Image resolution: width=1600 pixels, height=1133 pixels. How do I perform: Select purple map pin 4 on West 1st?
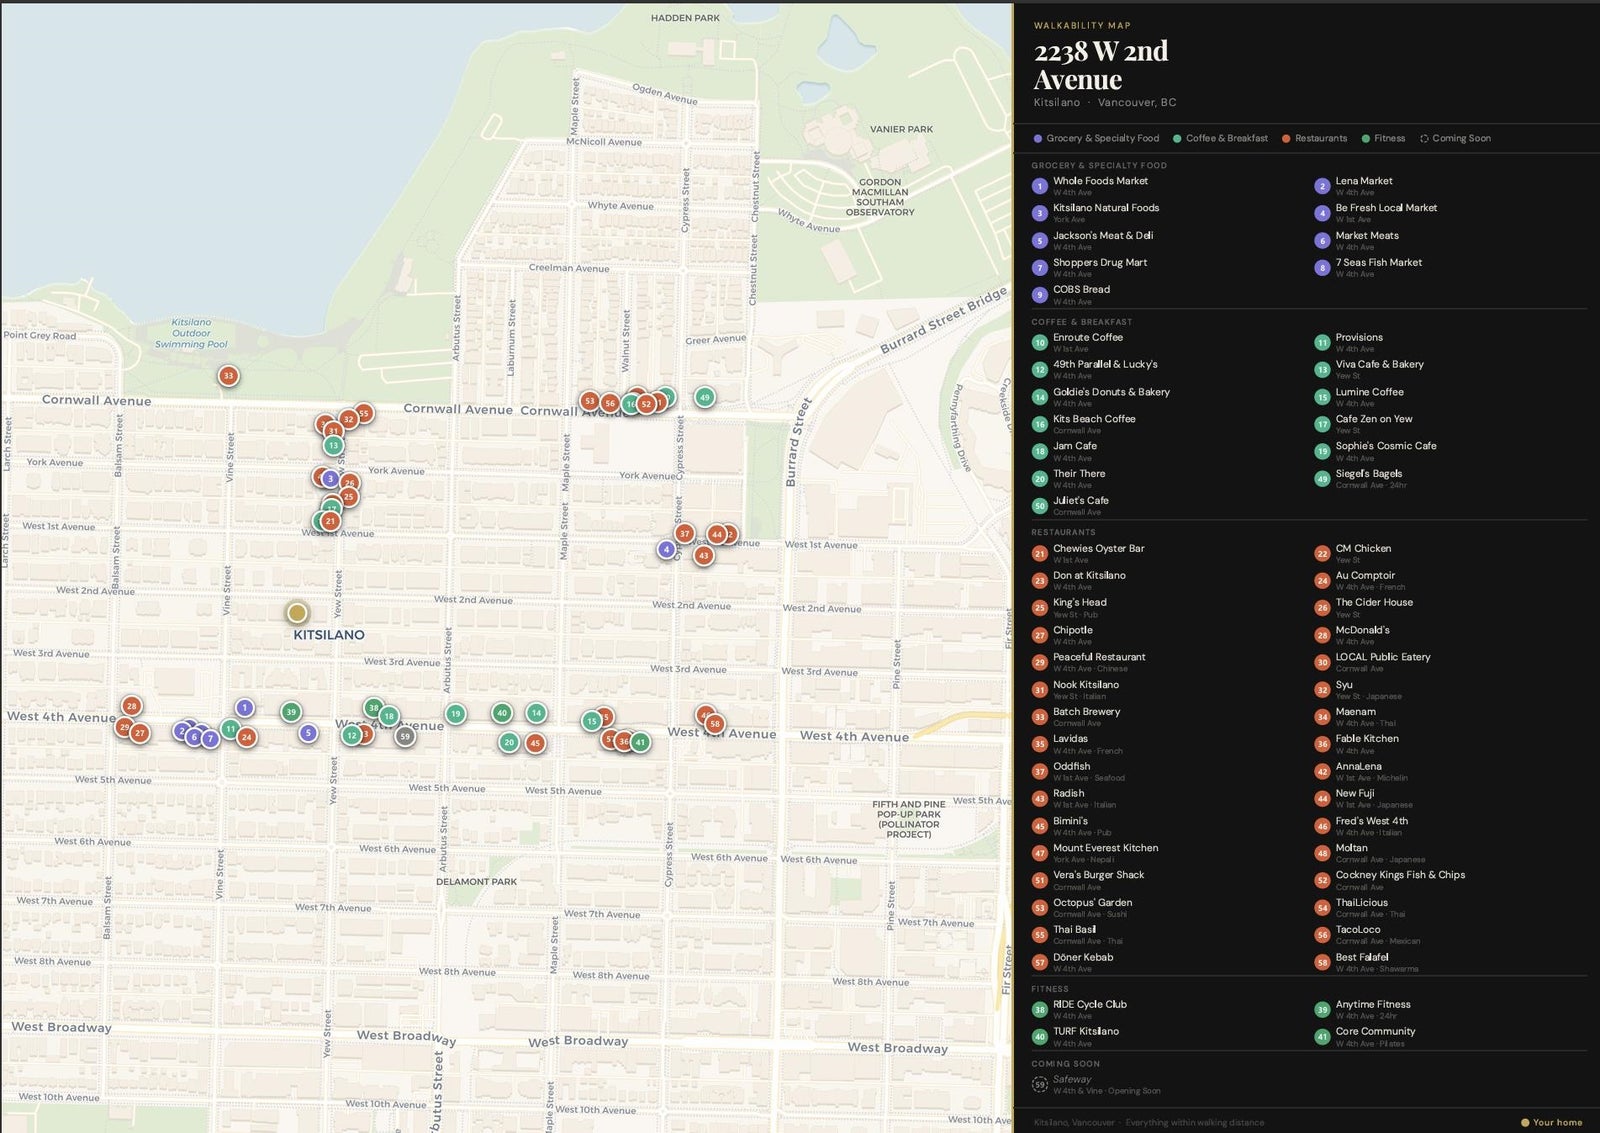point(666,549)
